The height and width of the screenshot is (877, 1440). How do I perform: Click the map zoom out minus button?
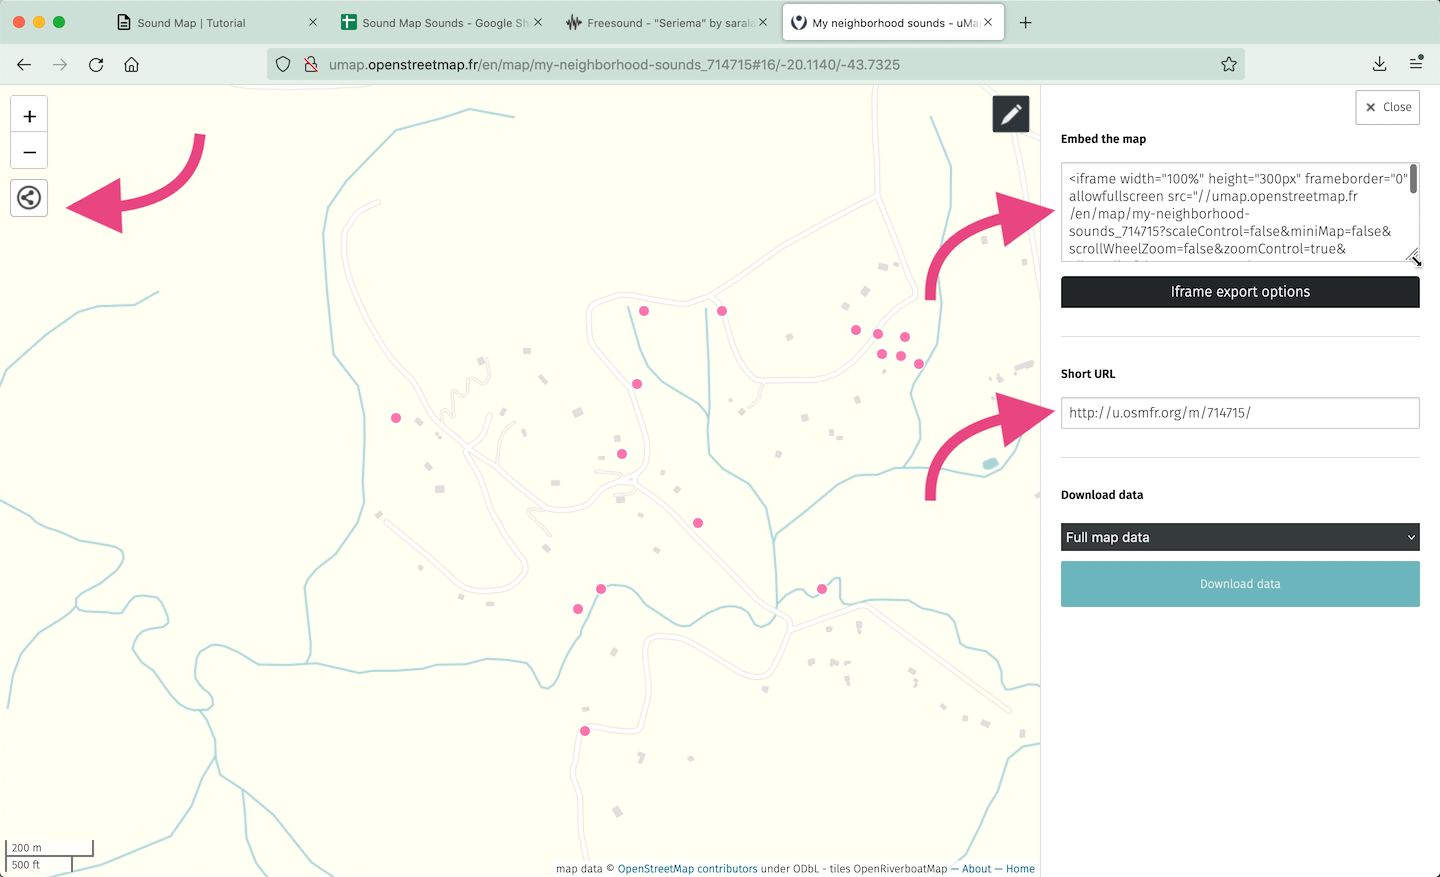click(x=29, y=152)
